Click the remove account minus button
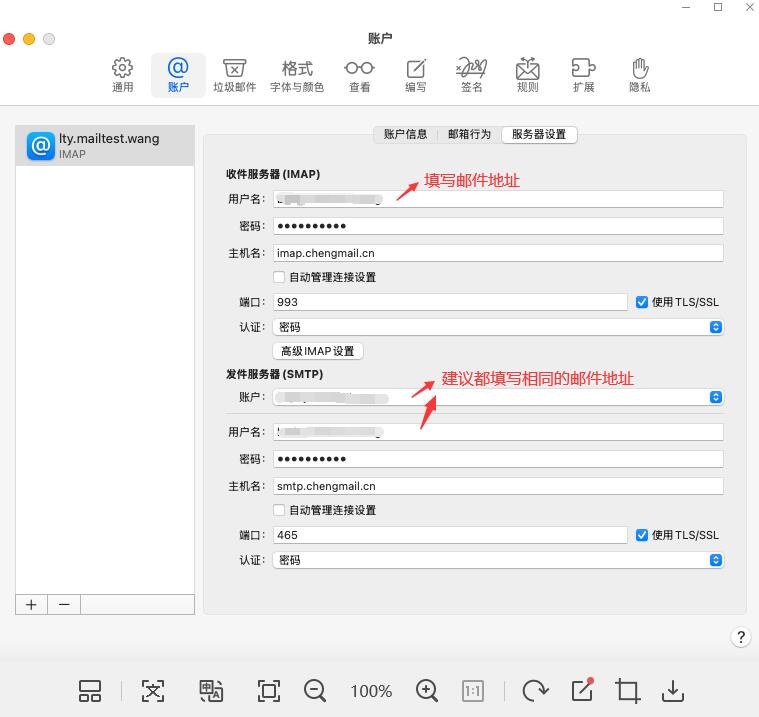Screen dimensions: 759x717 [x=64, y=605]
